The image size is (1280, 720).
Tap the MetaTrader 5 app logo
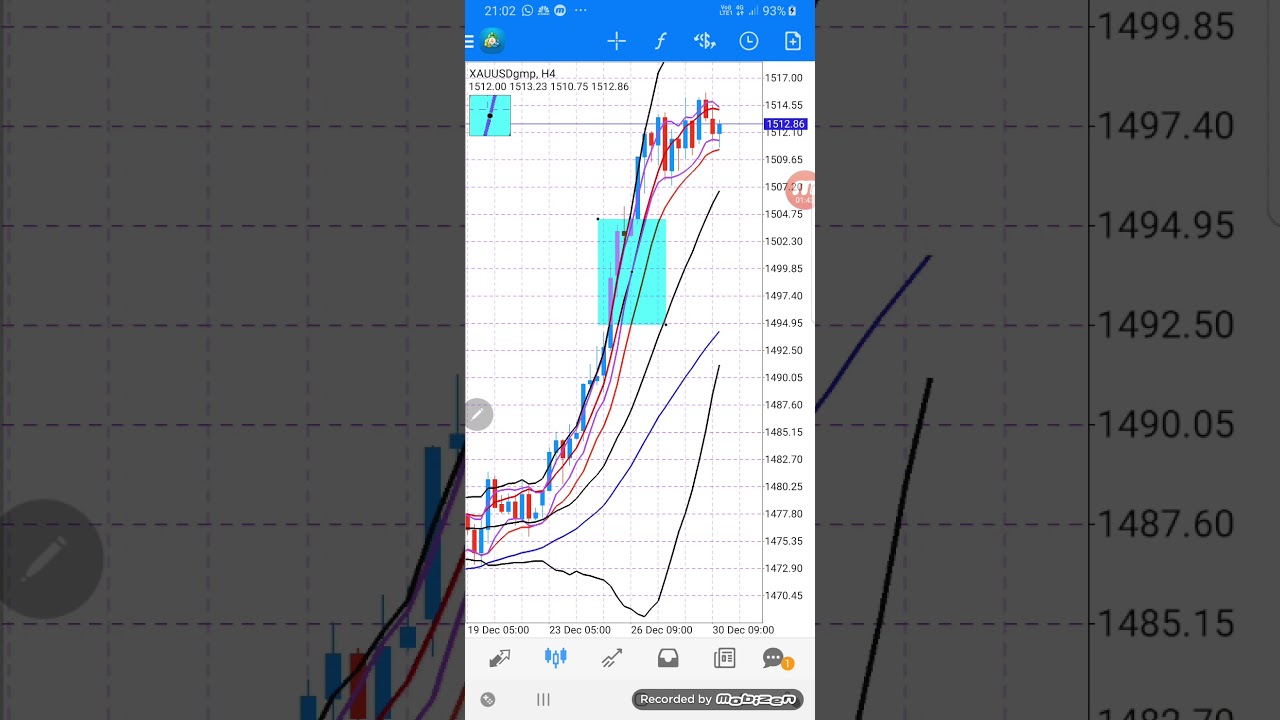click(x=491, y=41)
